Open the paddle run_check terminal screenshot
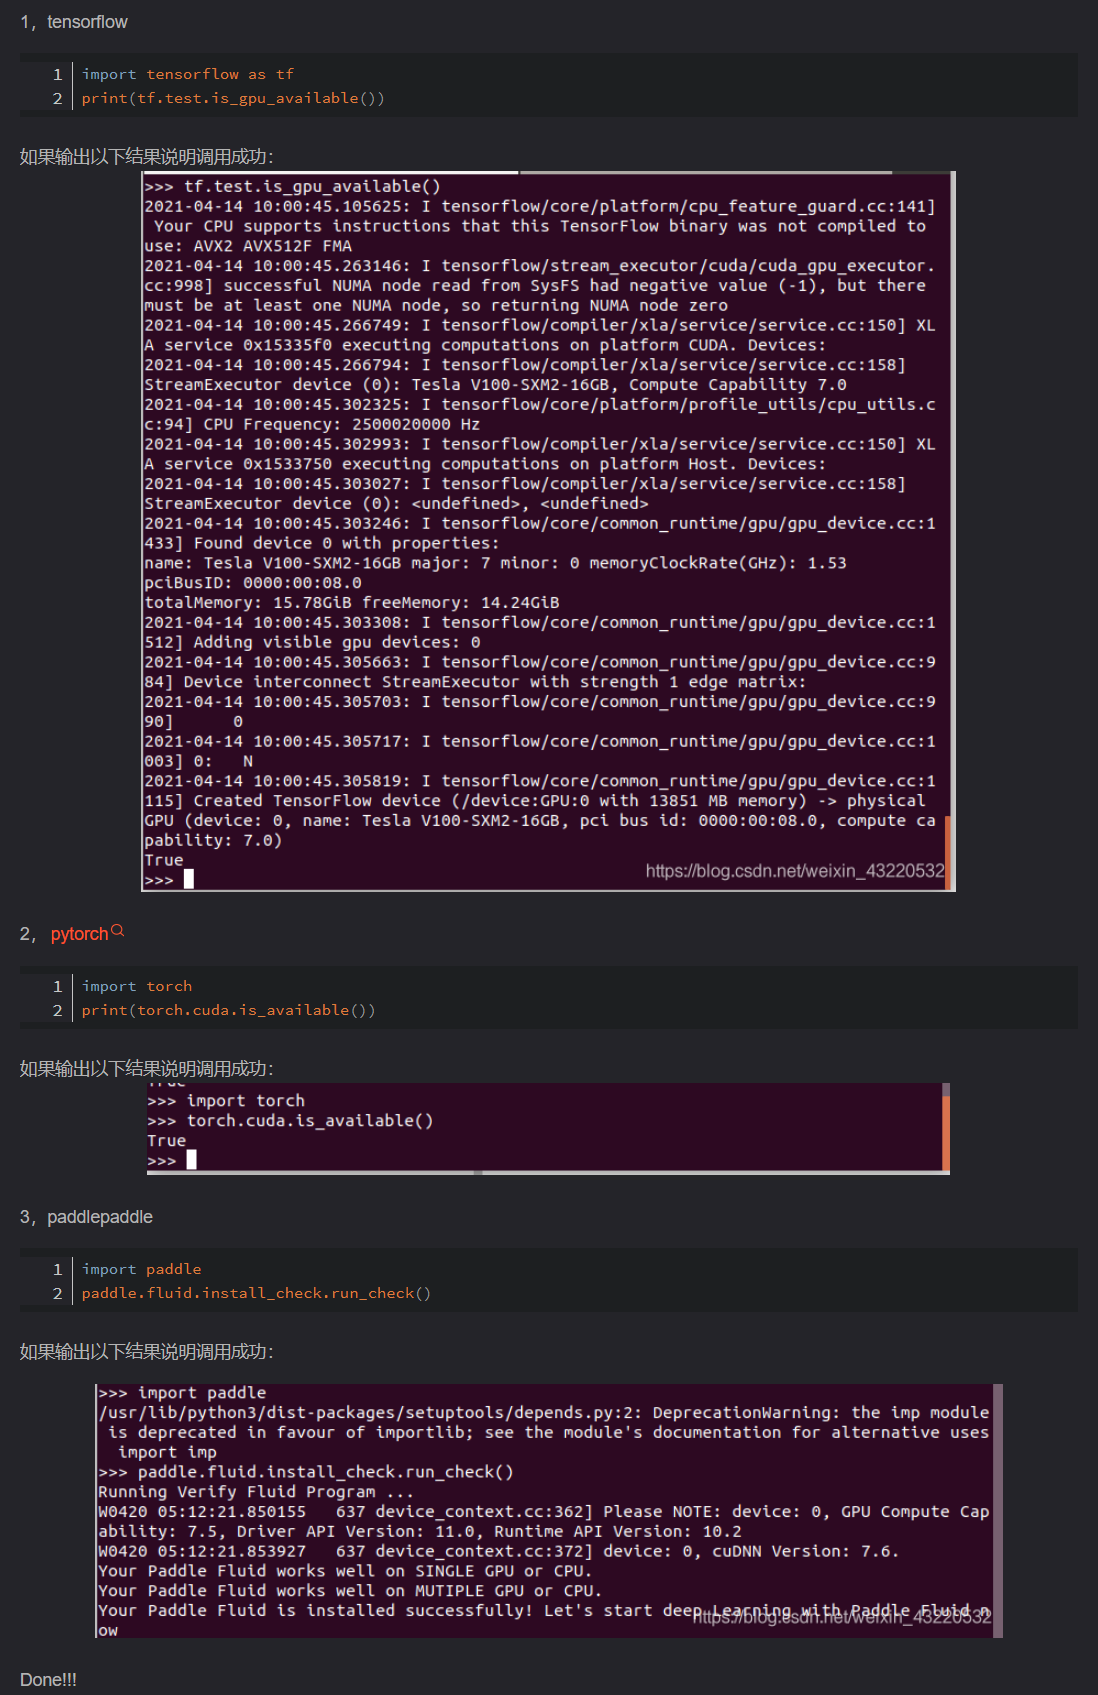This screenshot has width=1098, height=1695. [x=549, y=1511]
